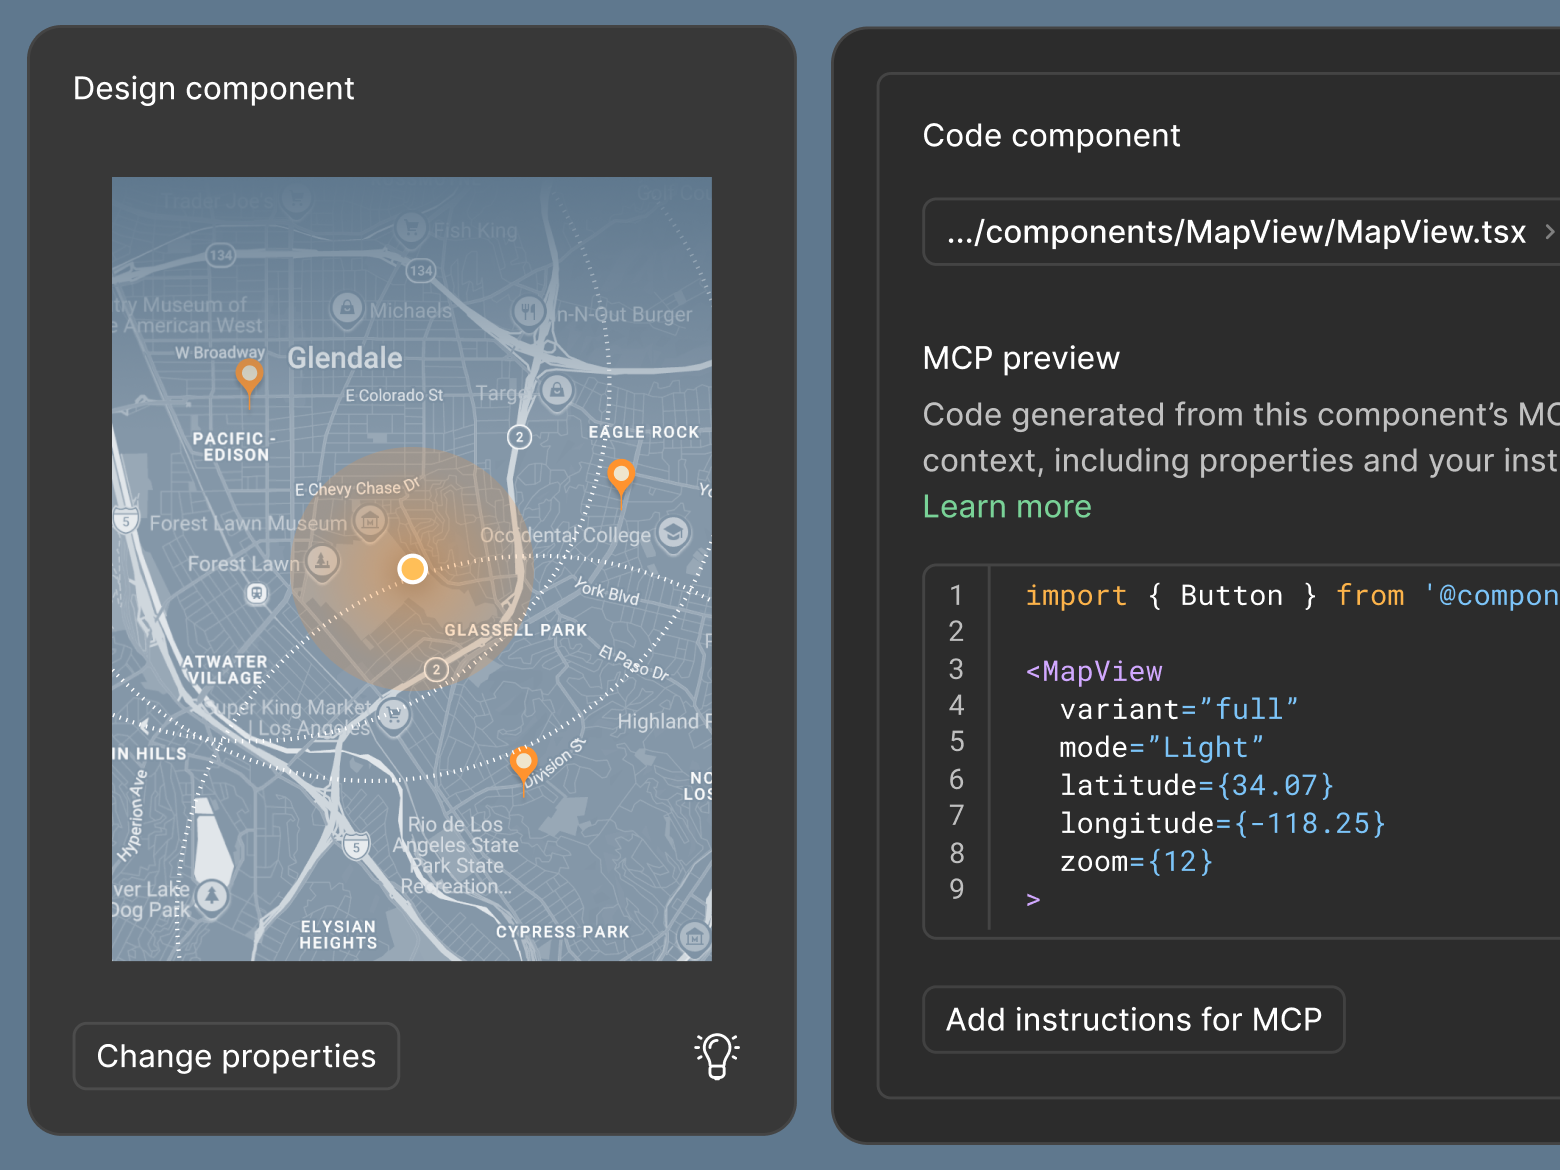Screen dimensions: 1560x1170
Task: Click the orange map pin below Eagle Rock
Action: (x=621, y=480)
